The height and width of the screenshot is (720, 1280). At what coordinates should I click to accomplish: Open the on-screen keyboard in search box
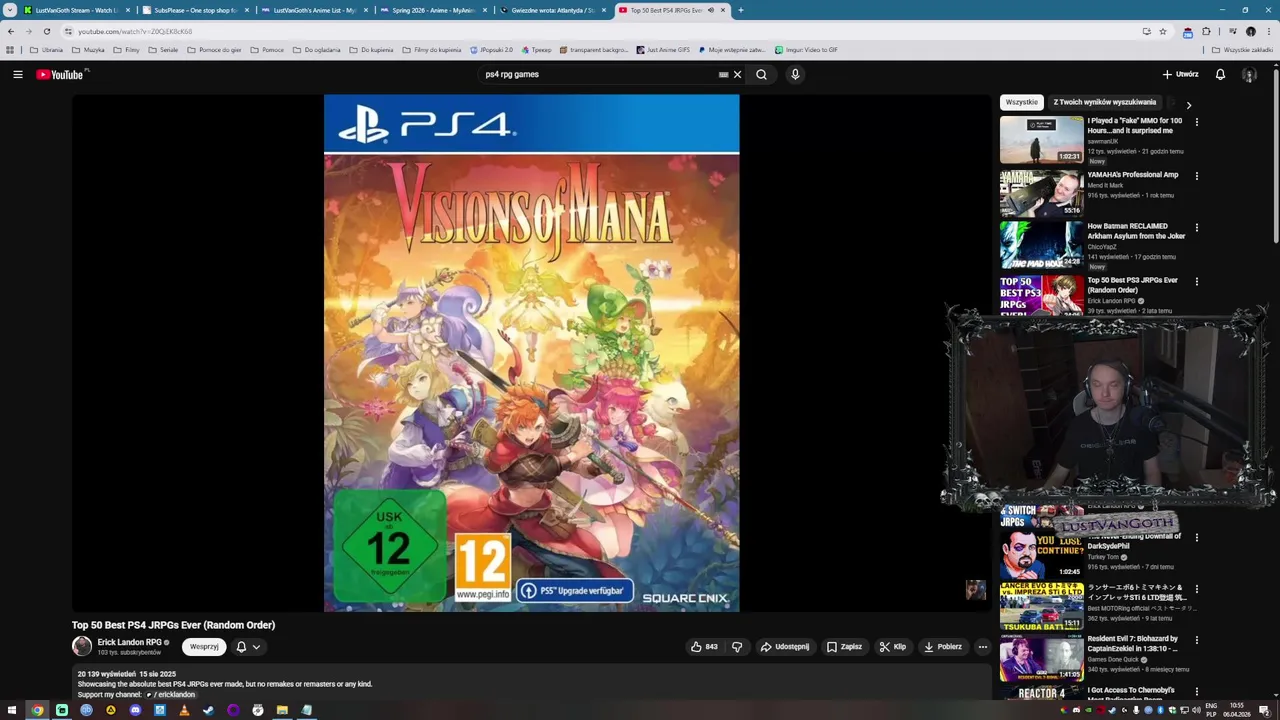723,74
